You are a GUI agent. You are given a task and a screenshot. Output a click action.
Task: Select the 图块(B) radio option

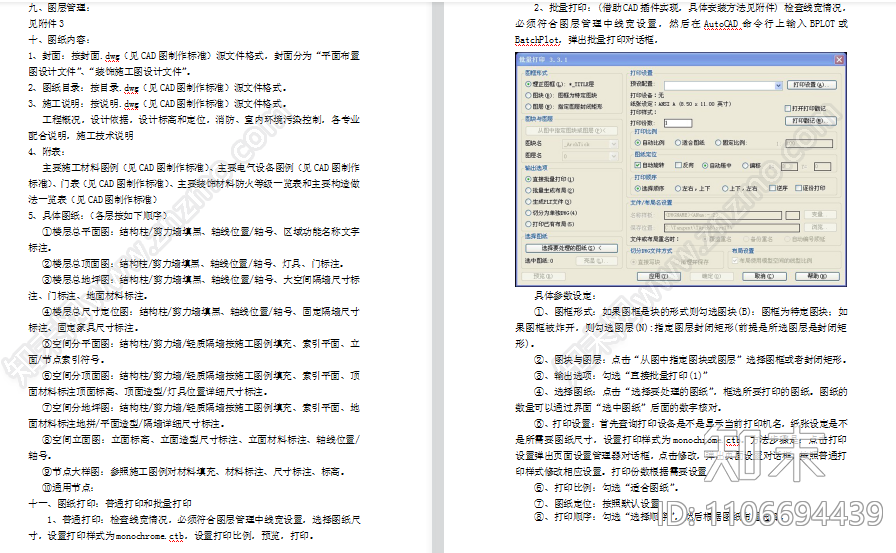tap(529, 95)
